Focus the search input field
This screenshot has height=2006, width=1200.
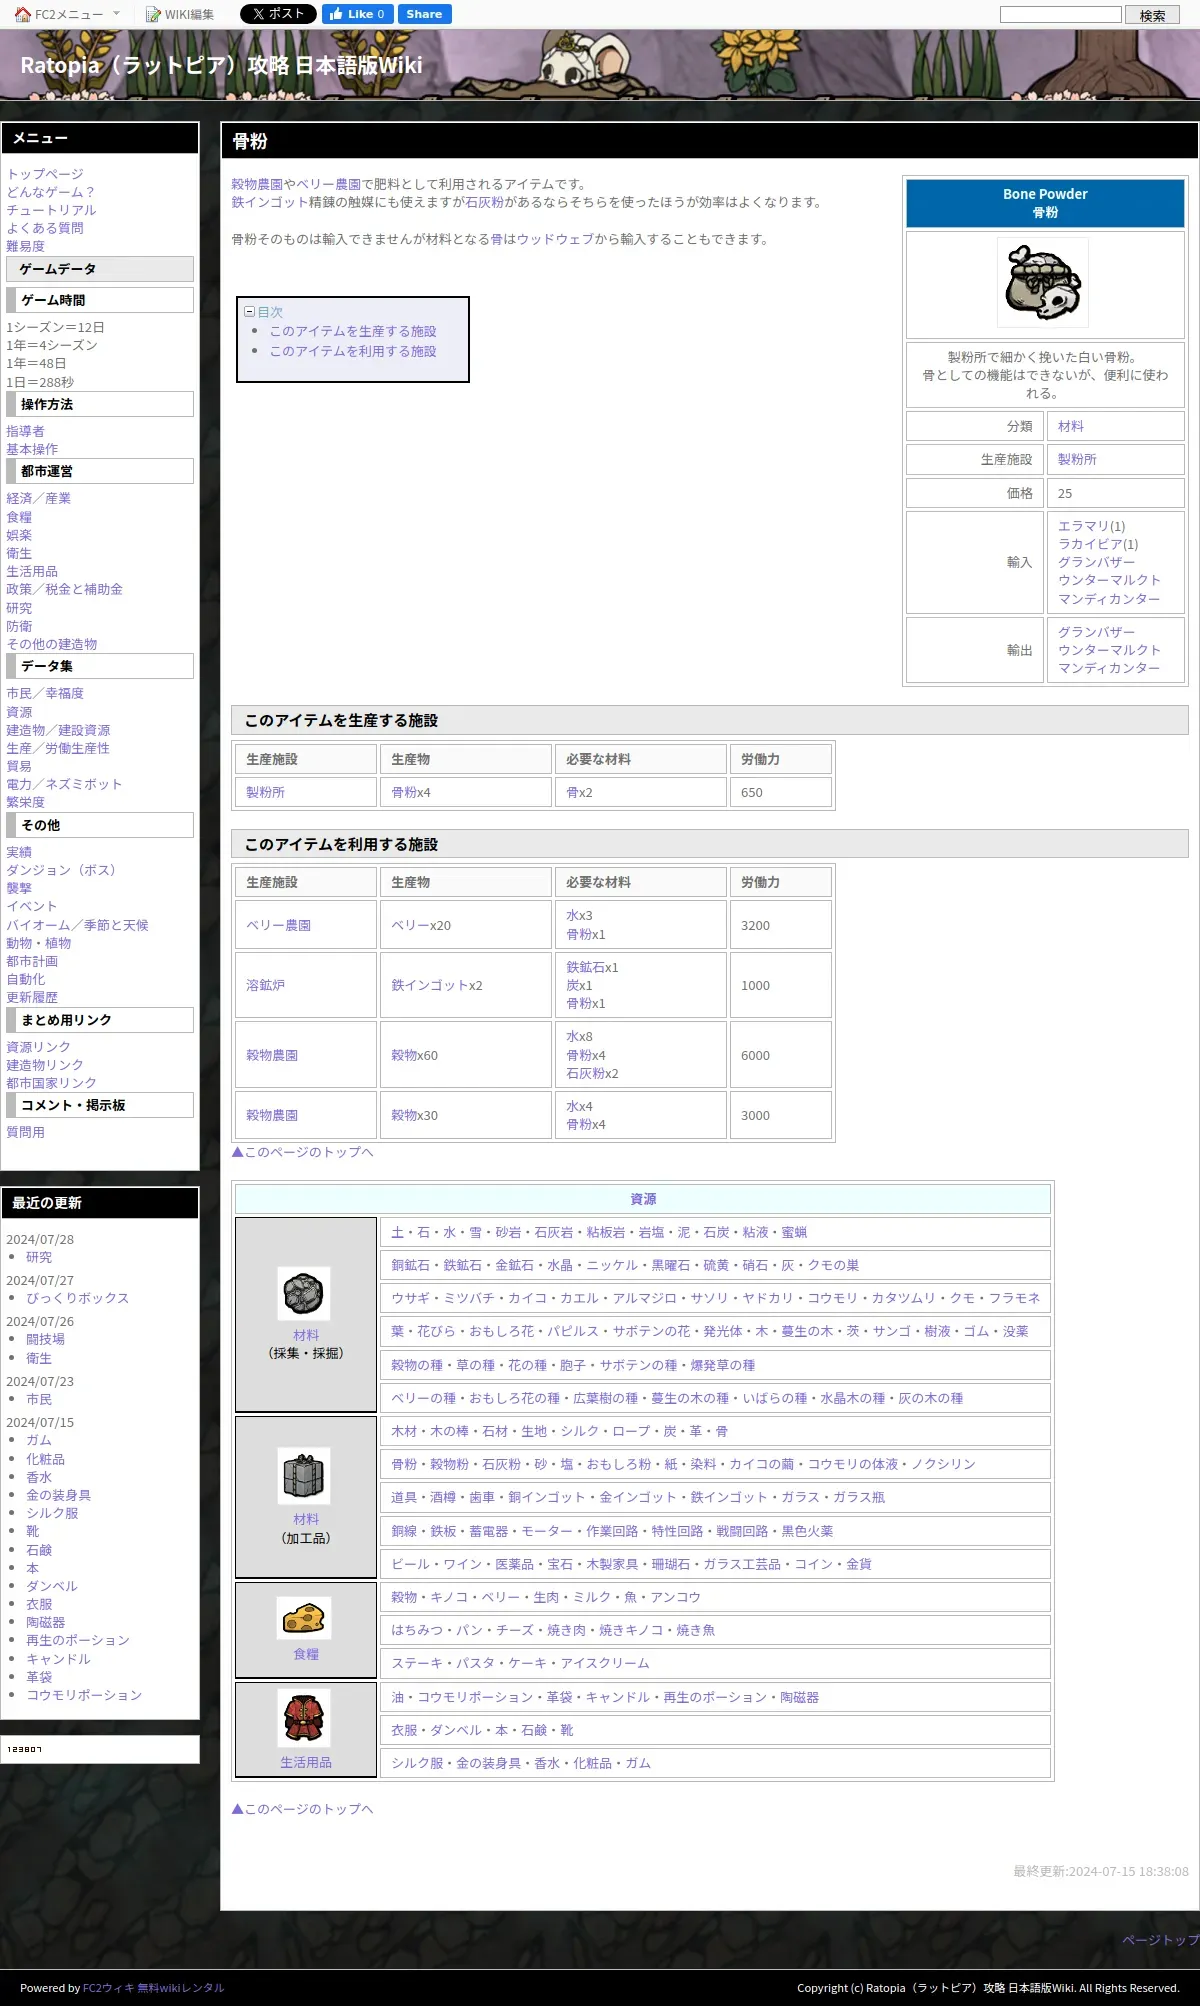coord(1061,14)
